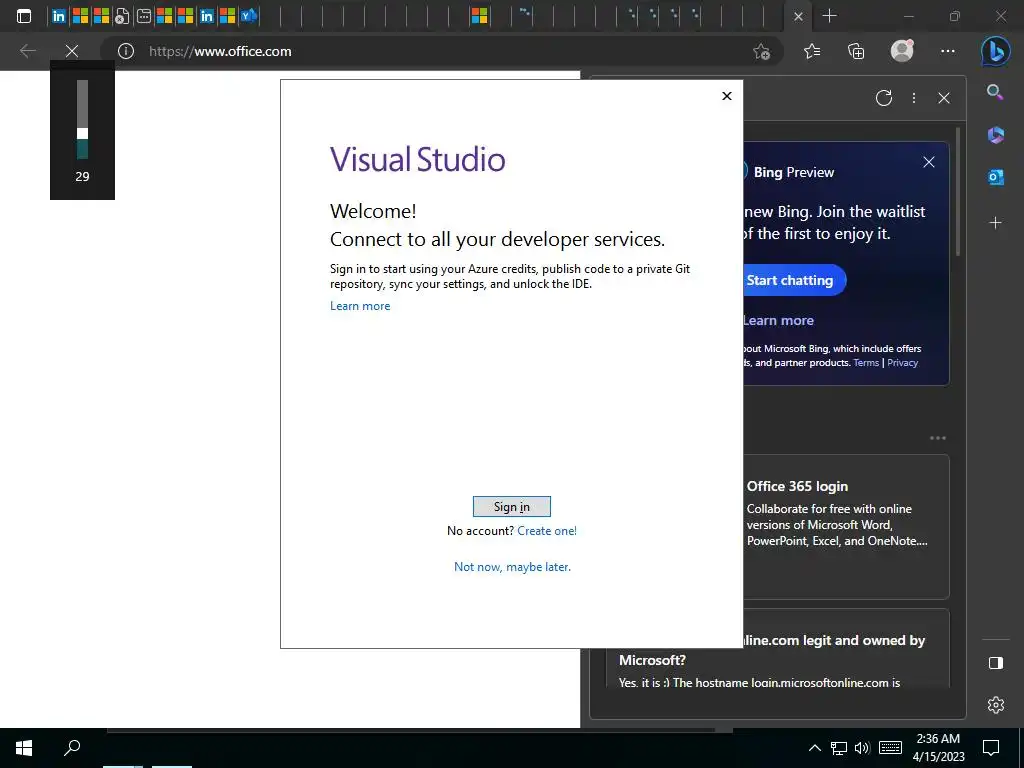Close the Visual Studio welcome dialog
Viewport: 1024px width, 768px height.
click(727, 96)
